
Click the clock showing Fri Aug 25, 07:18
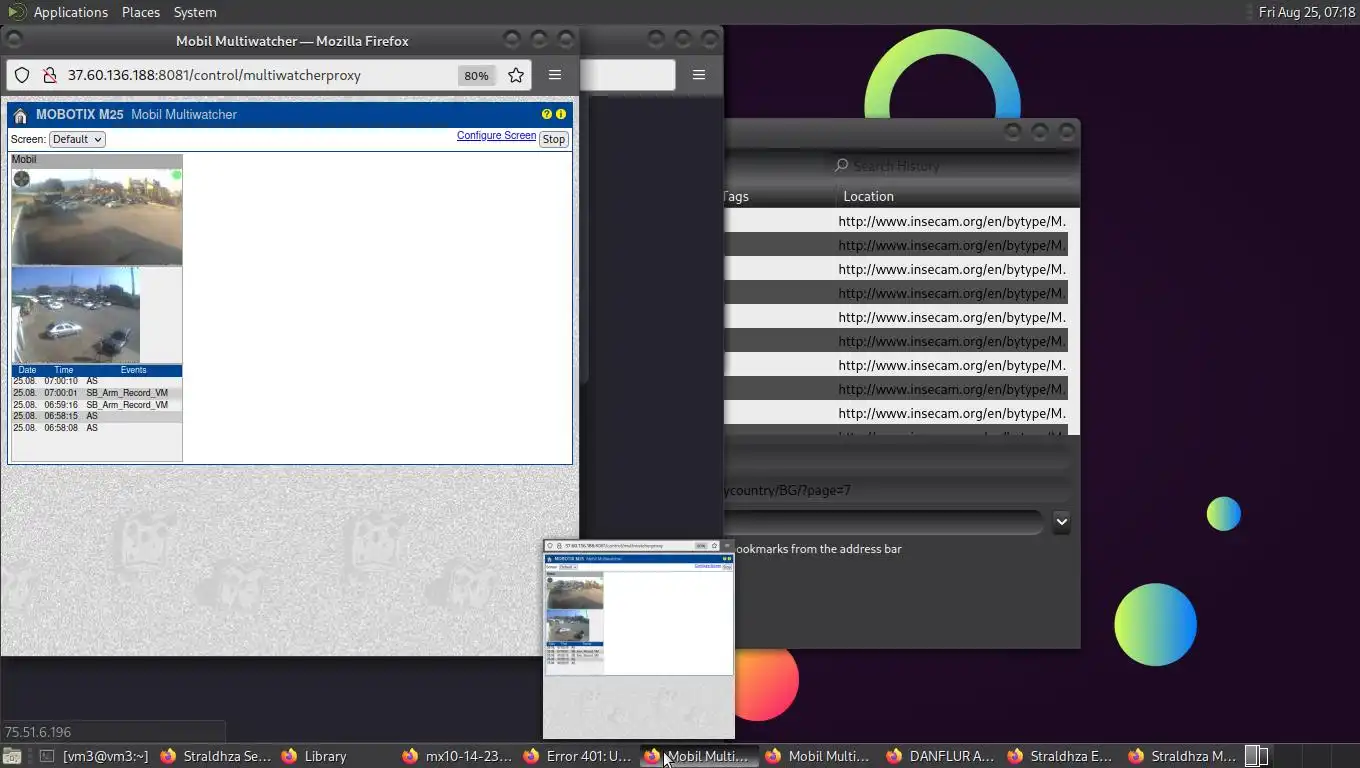[x=1306, y=12]
